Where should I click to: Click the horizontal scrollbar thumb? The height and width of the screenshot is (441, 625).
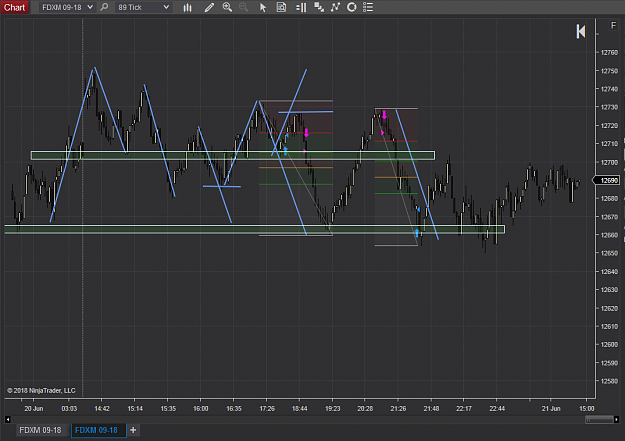click(x=599, y=419)
